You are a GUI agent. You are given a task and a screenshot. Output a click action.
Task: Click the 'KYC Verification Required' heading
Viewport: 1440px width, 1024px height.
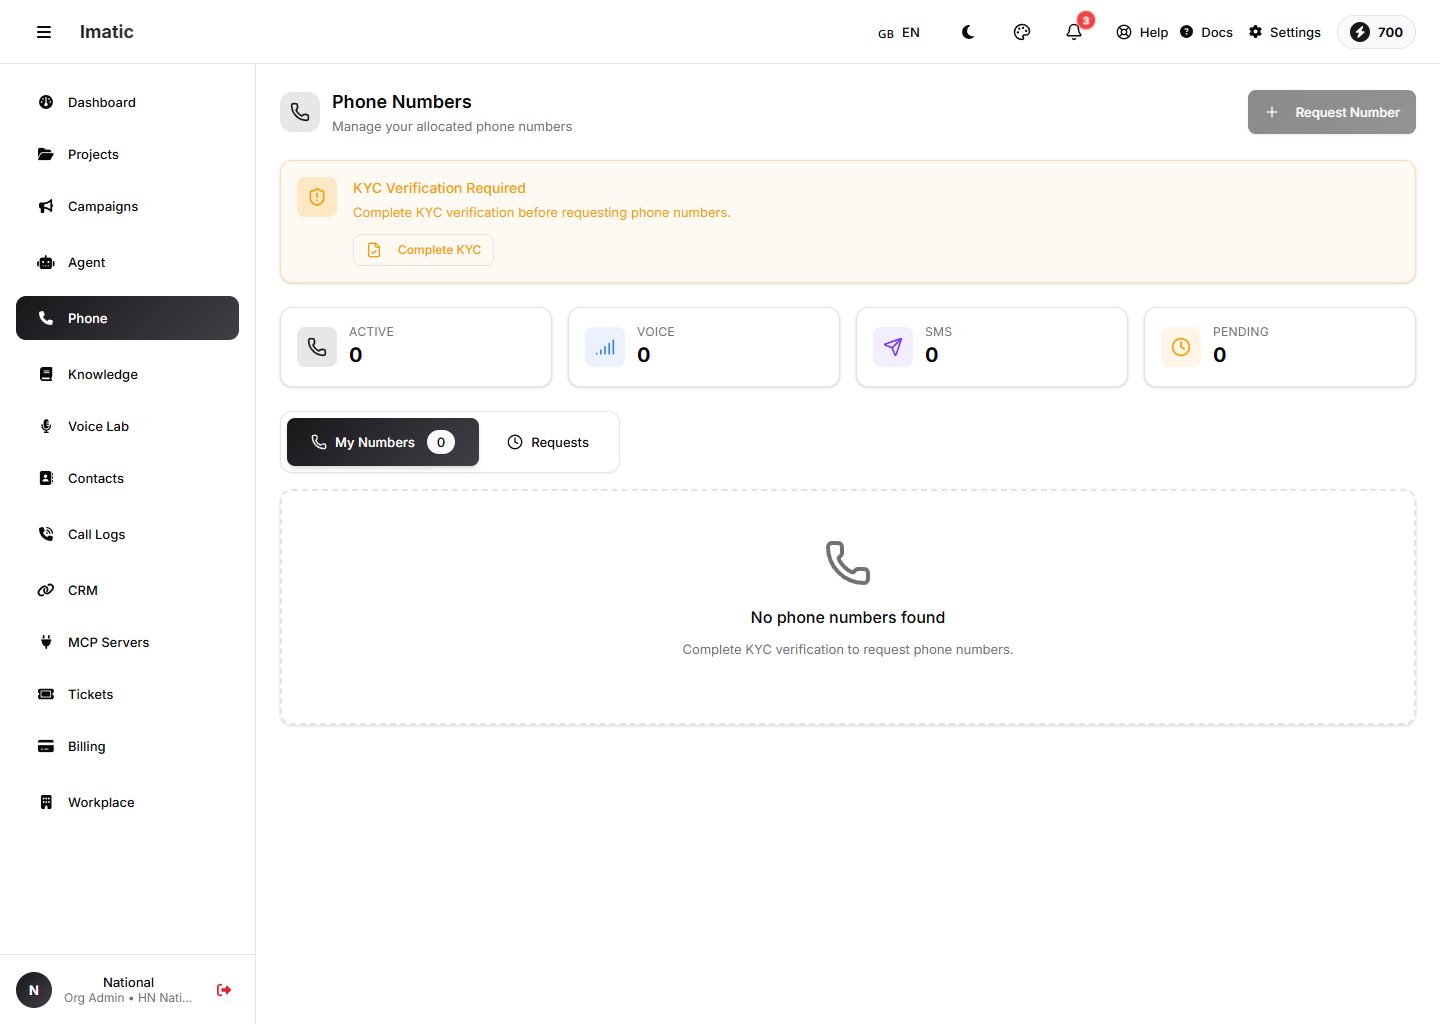[x=439, y=188]
